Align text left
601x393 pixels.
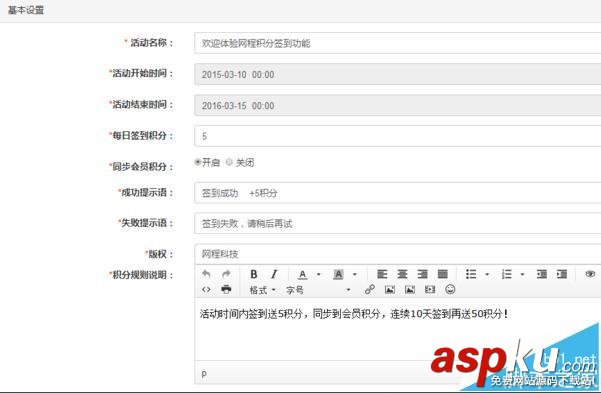[x=382, y=274]
